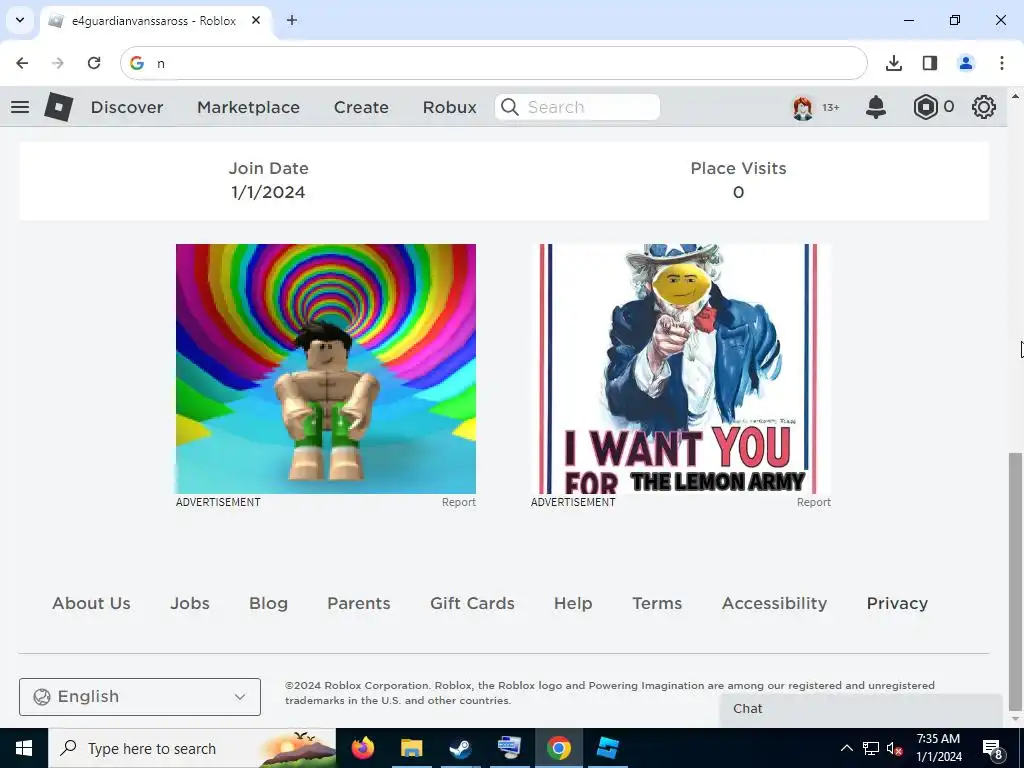Click the rainbow tunnel ad image
The width and height of the screenshot is (1024, 768).
pyautogui.click(x=326, y=369)
